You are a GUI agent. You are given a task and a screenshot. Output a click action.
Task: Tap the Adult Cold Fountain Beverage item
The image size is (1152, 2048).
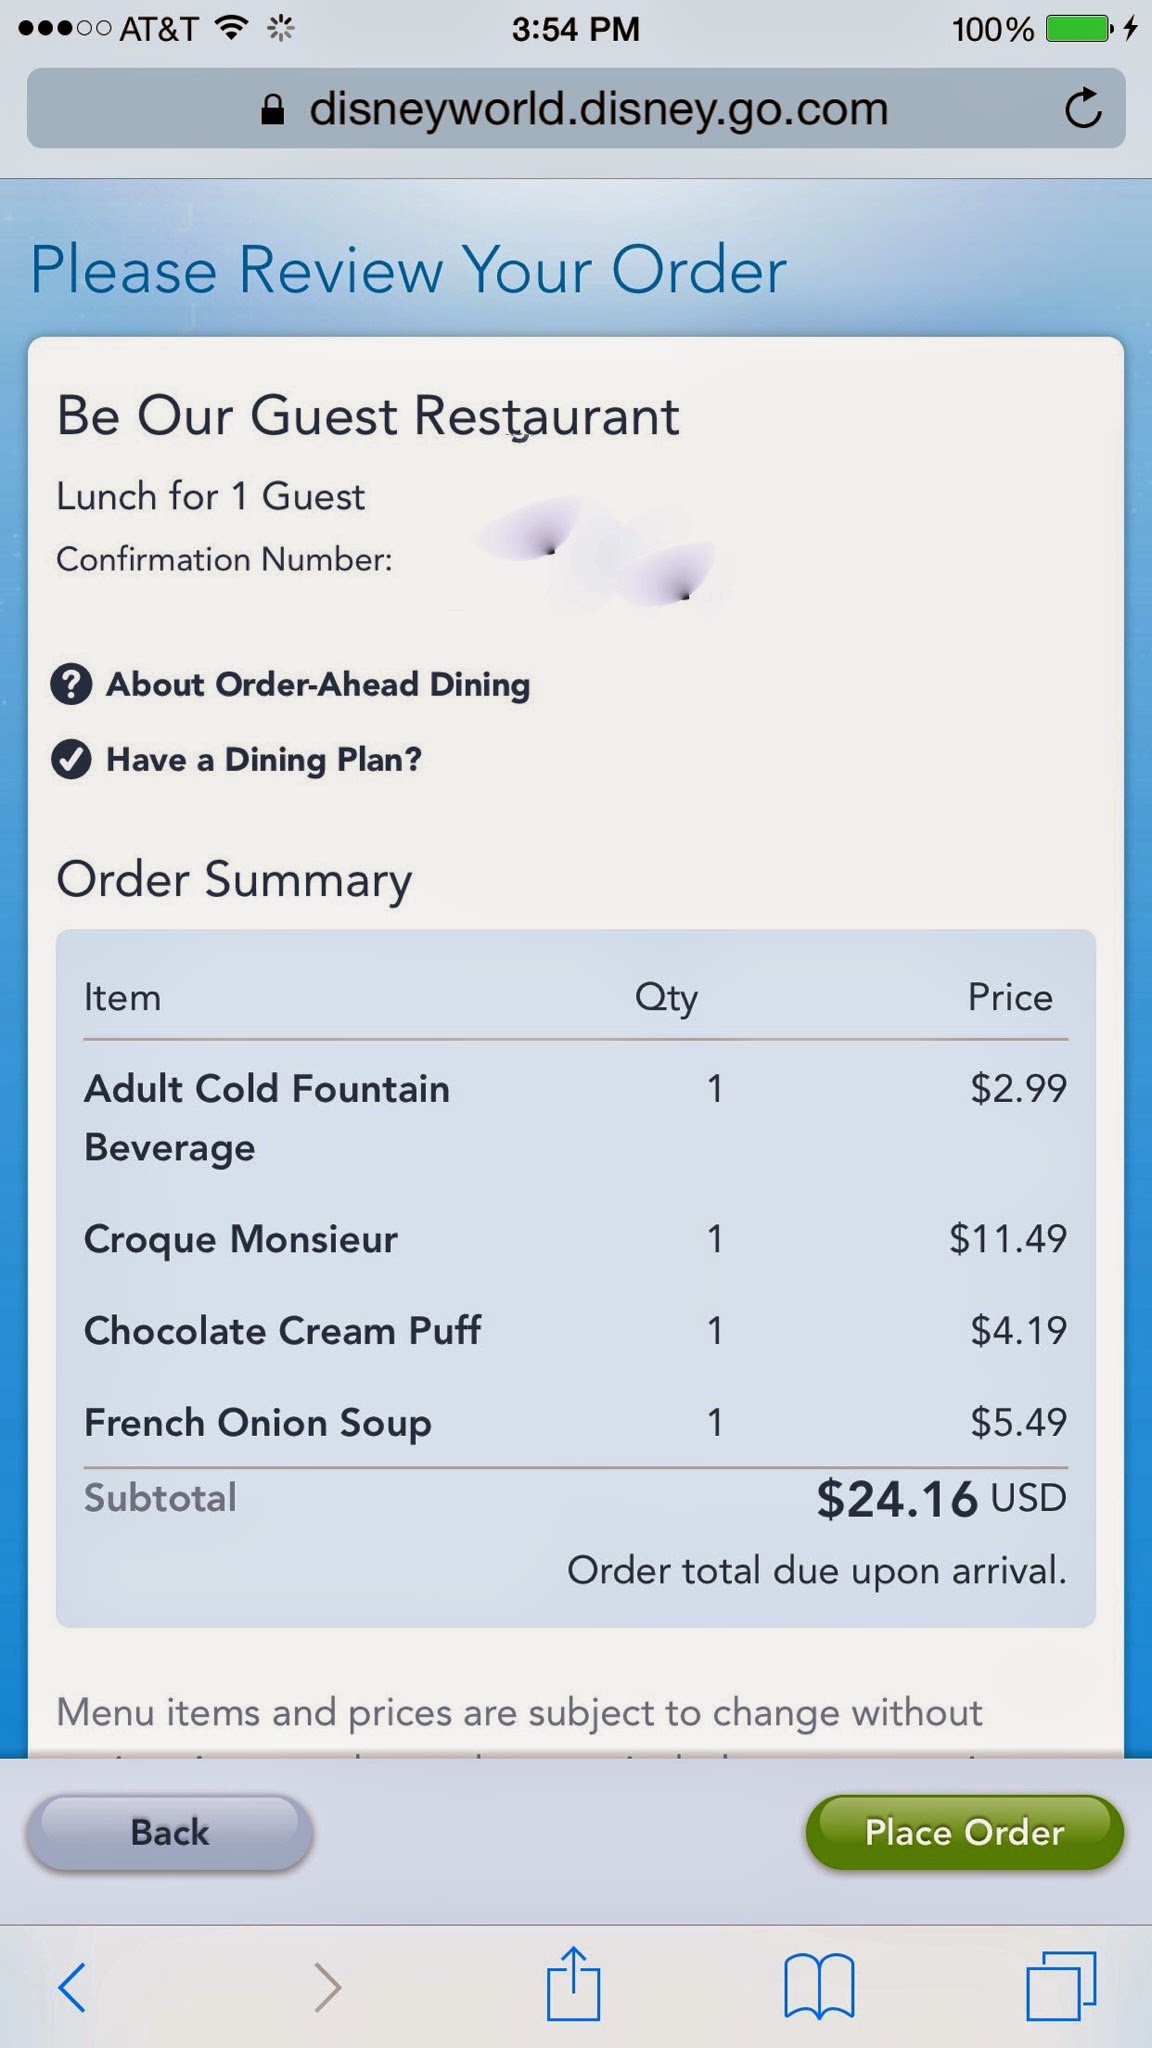pos(267,1117)
